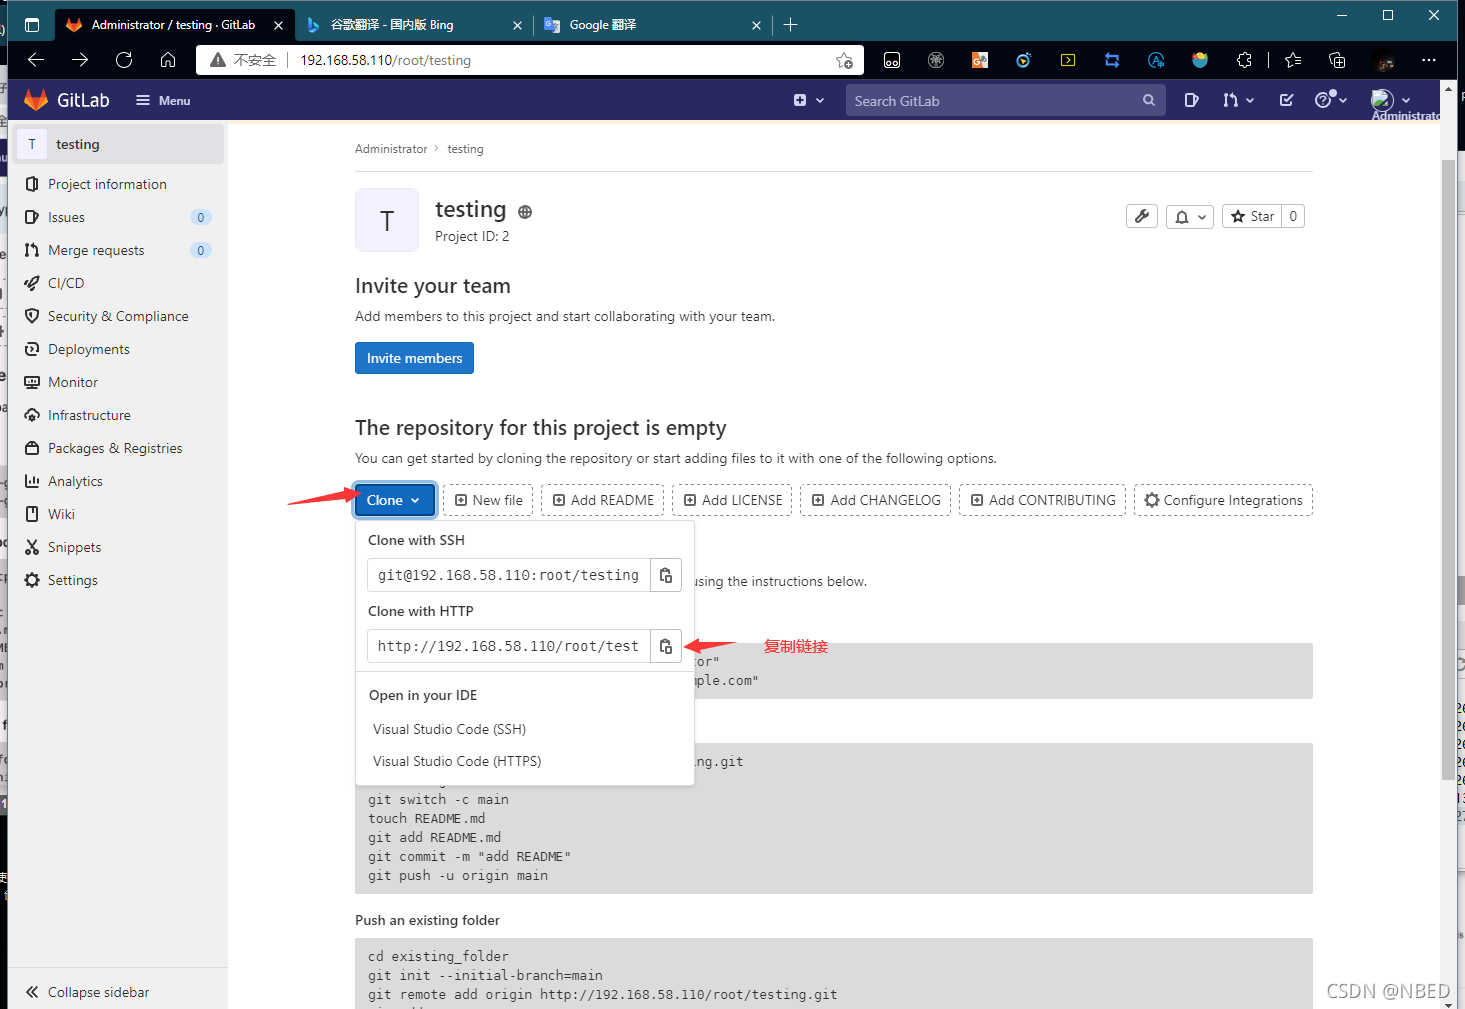Open the to-do list icon in top bar
Image resolution: width=1465 pixels, height=1009 pixels.
click(1286, 100)
